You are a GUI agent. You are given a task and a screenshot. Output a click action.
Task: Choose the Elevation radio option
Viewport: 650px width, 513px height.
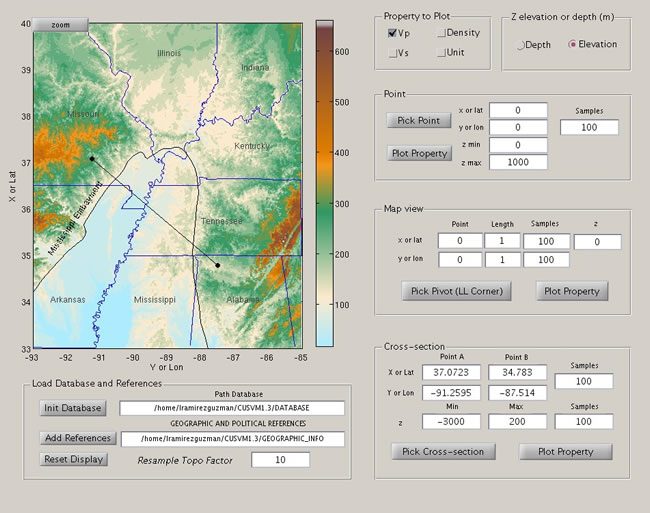[573, 44]
